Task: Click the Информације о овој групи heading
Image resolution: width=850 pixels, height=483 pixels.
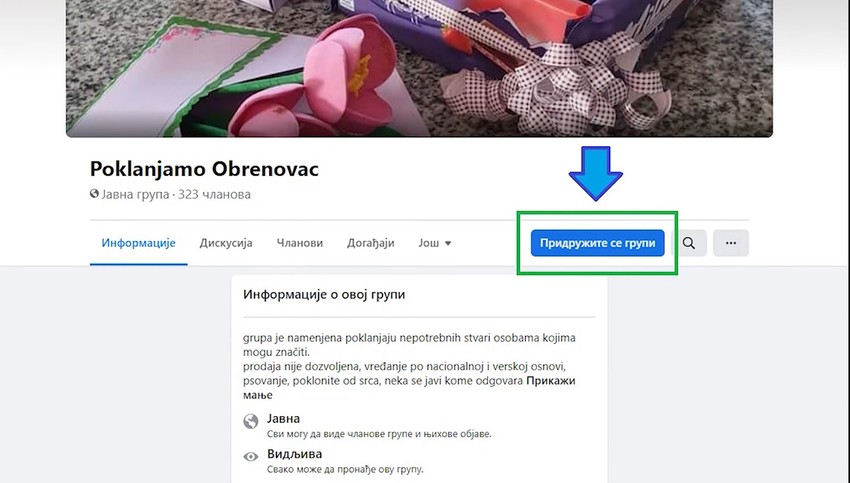Action: tap(324, 294)
